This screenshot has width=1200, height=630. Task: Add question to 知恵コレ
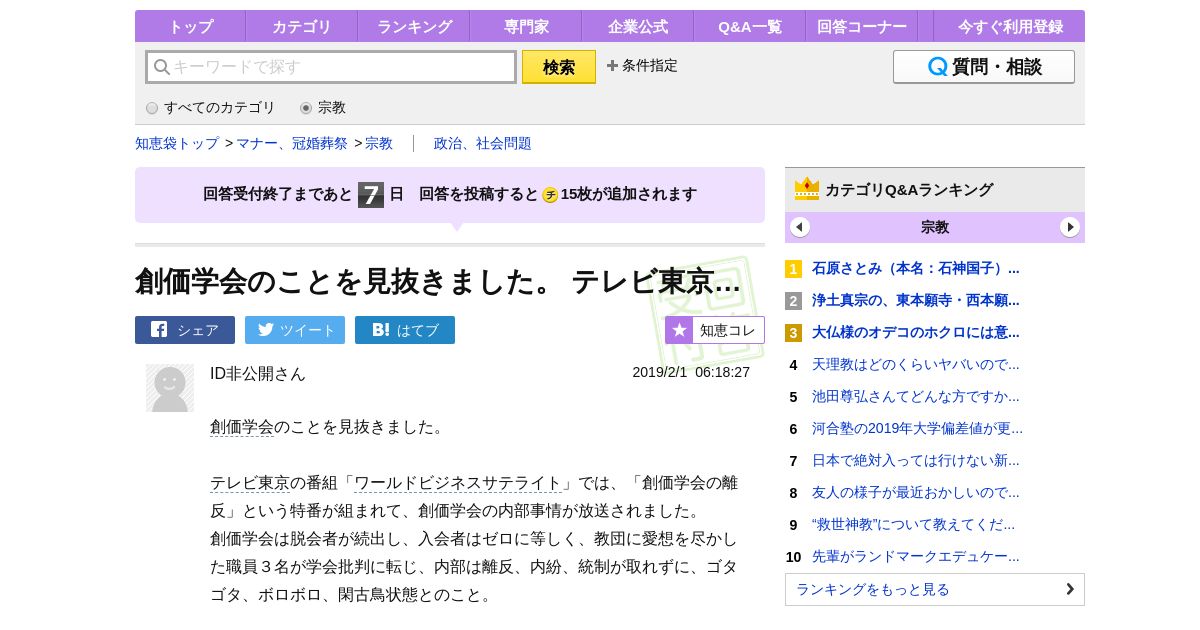[x=715, y=330]
